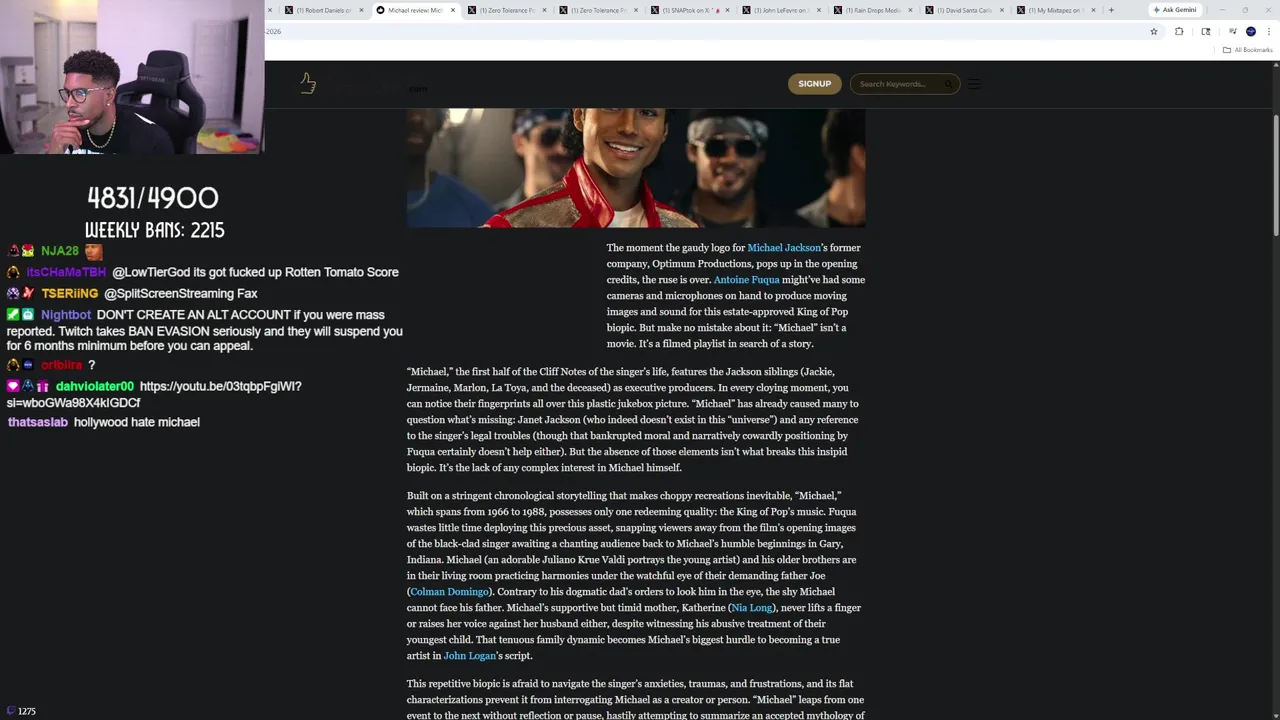The image size is (1280, 720).
Task: Open the All Bookmarks folder
Action: (1247, 50)
